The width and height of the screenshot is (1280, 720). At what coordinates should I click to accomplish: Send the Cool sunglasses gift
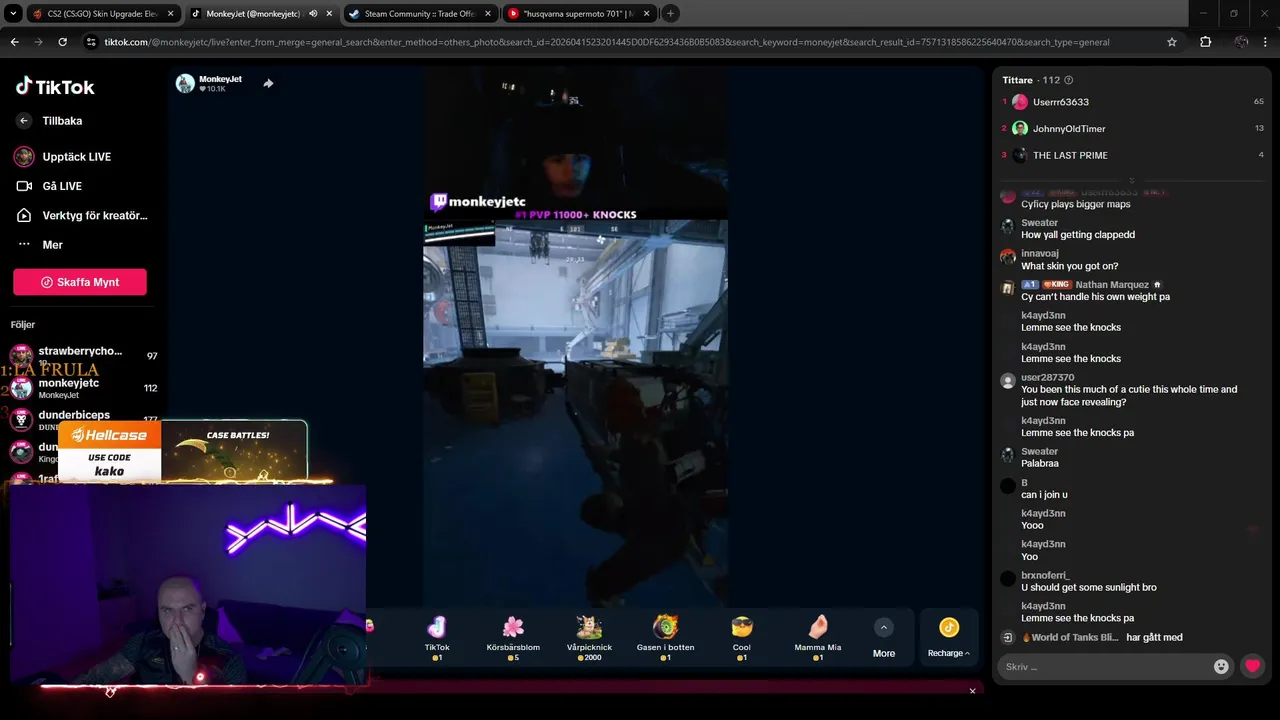(x=741, y=637)
